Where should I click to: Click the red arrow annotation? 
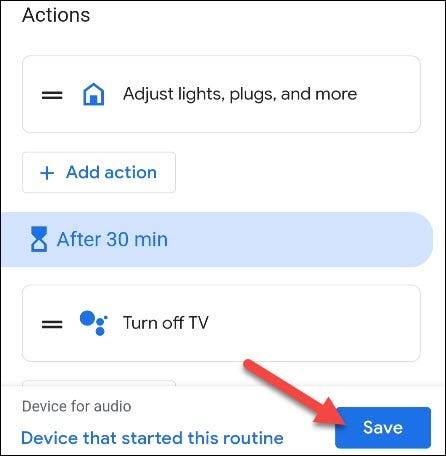[x=297, y=394]
